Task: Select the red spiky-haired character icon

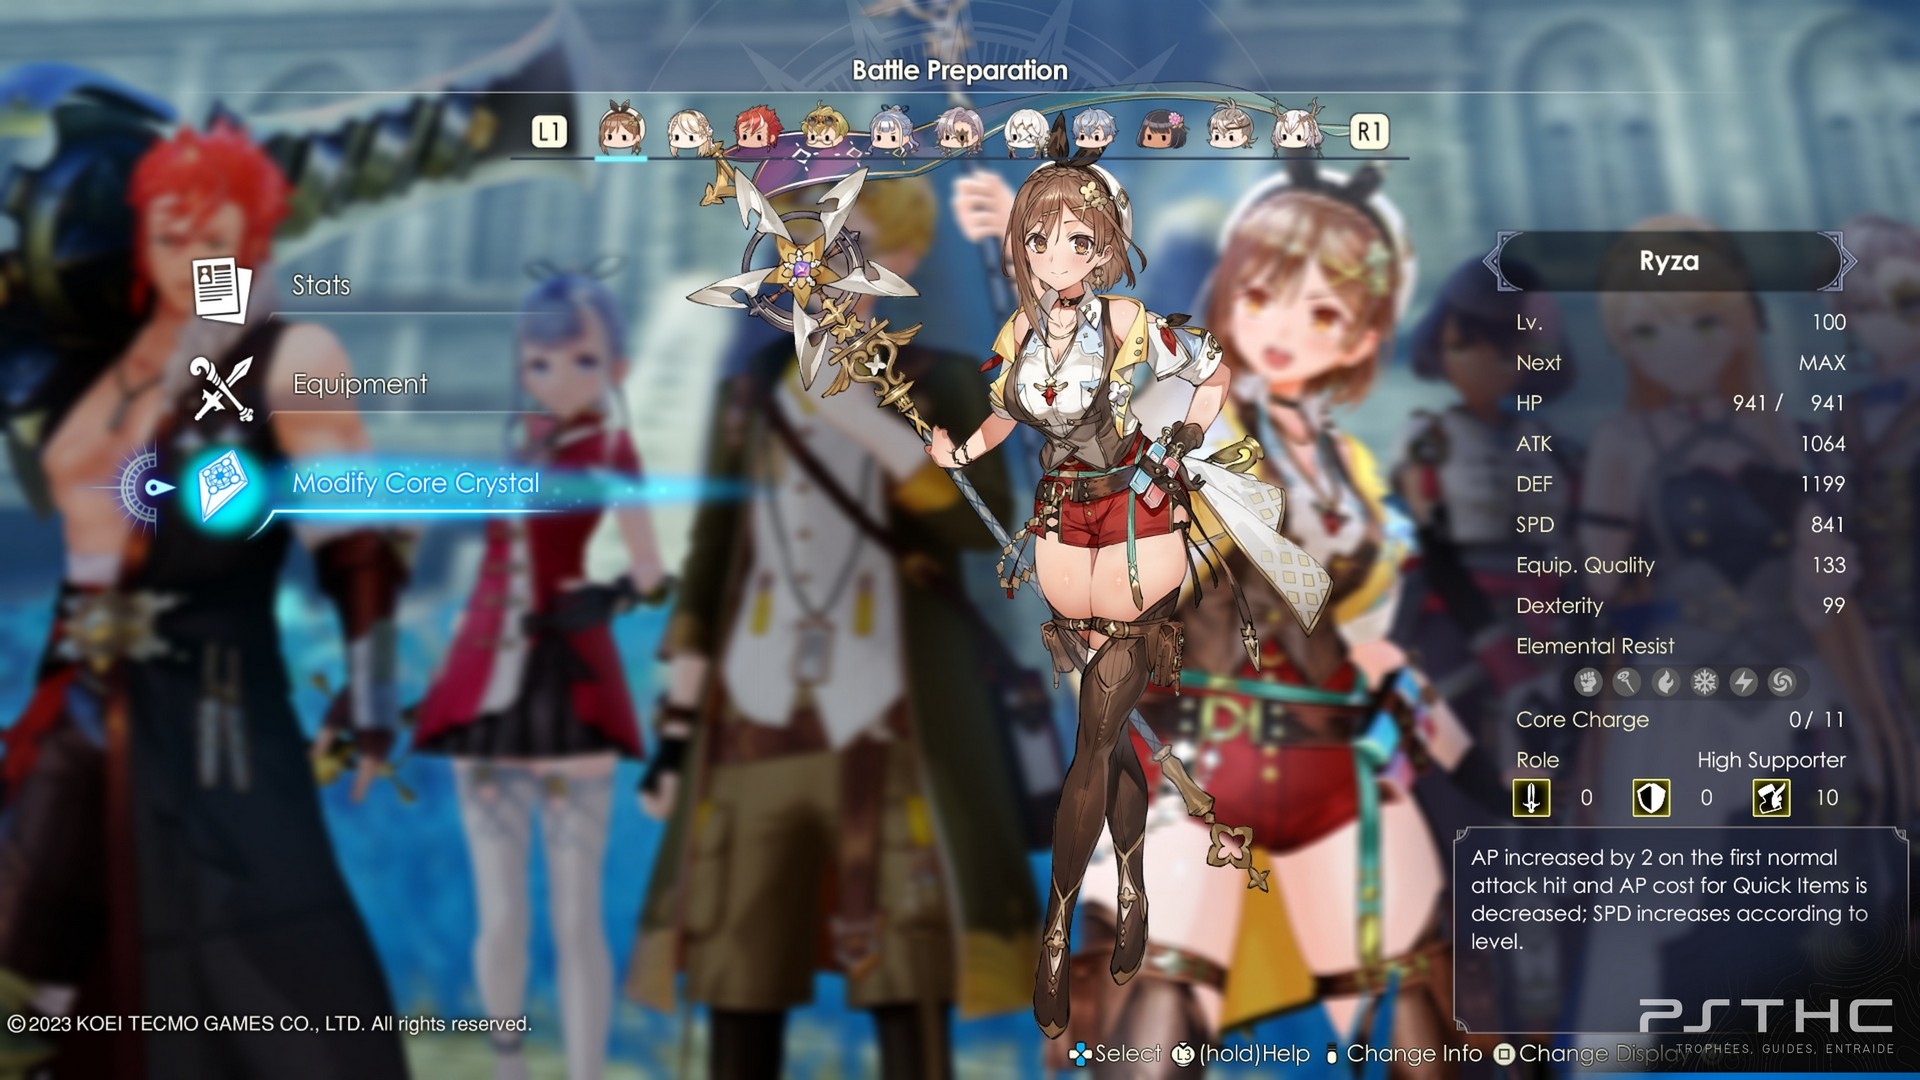Action: pos(757,130)
